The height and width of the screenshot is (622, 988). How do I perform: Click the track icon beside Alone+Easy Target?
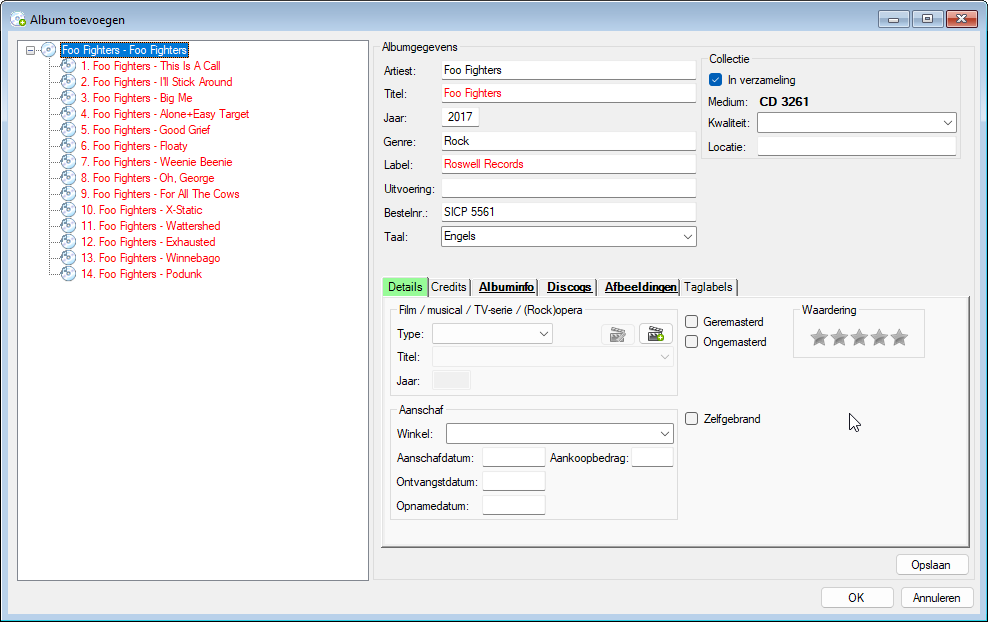(x=68, y=114)
